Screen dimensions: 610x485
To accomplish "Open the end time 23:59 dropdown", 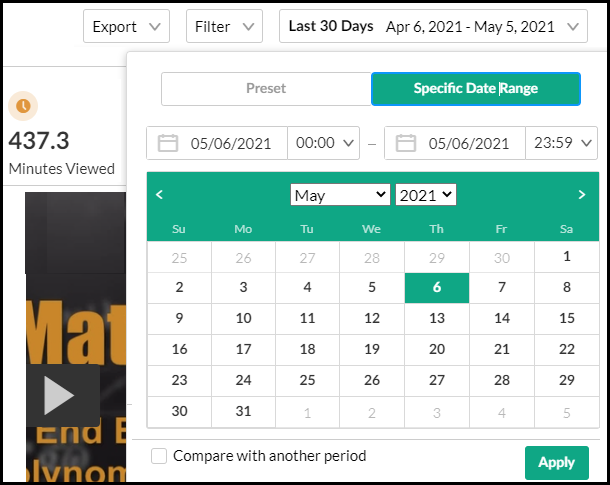I will (x=561, y=143).
